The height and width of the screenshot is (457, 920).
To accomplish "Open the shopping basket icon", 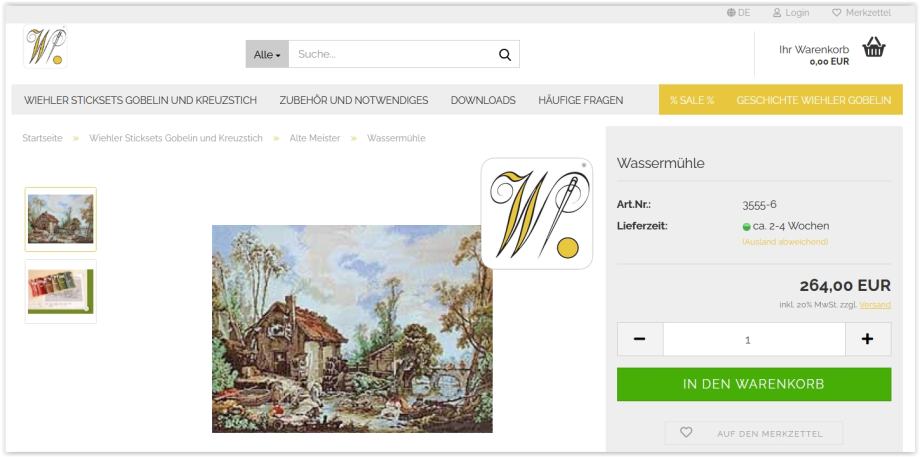I will [874, 47].
